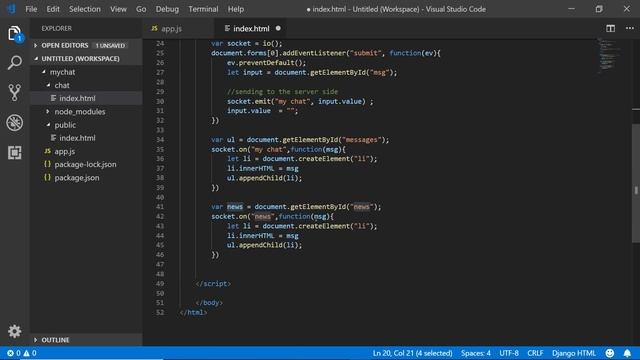Click the </body> closing tag
640x360 pixels.
coord(209,303)
